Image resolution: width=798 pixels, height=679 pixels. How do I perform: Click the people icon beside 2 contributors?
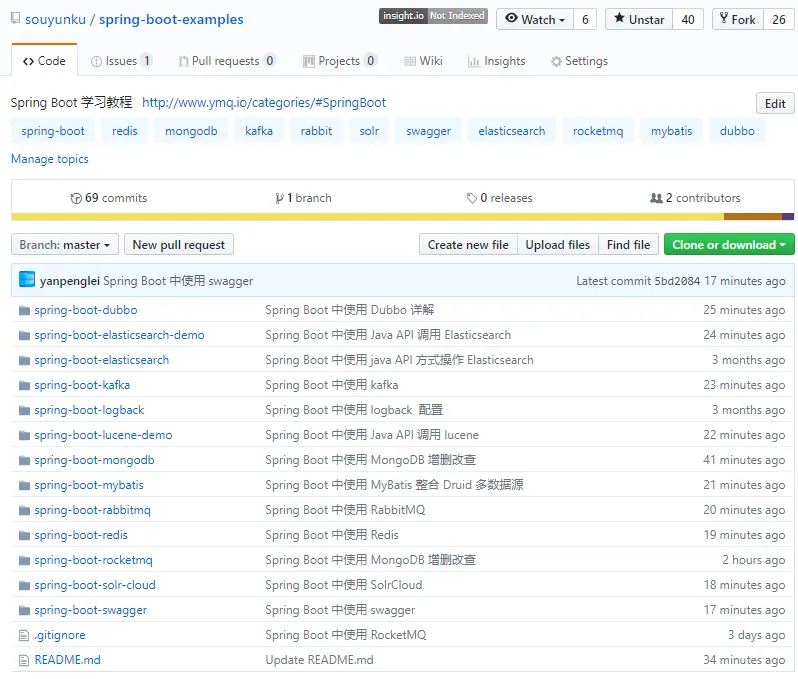[x=656, y=197]
